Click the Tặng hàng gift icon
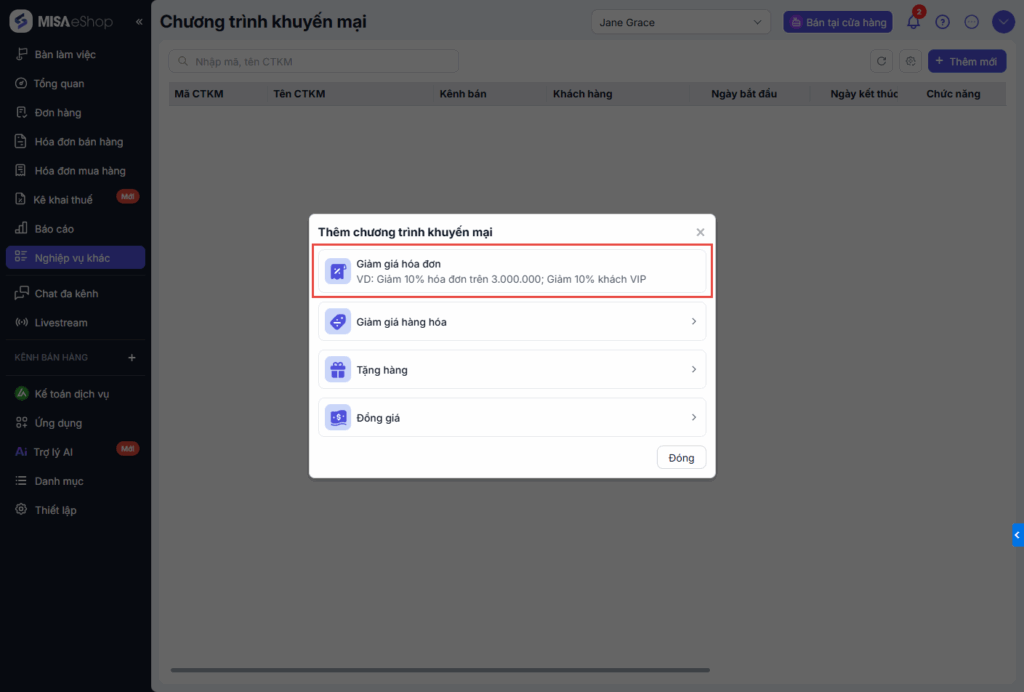 tap(338, 370)
